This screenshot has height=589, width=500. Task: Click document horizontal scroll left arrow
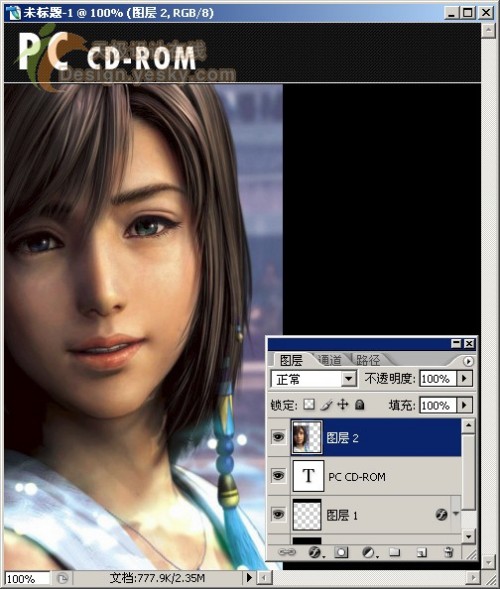264,577
